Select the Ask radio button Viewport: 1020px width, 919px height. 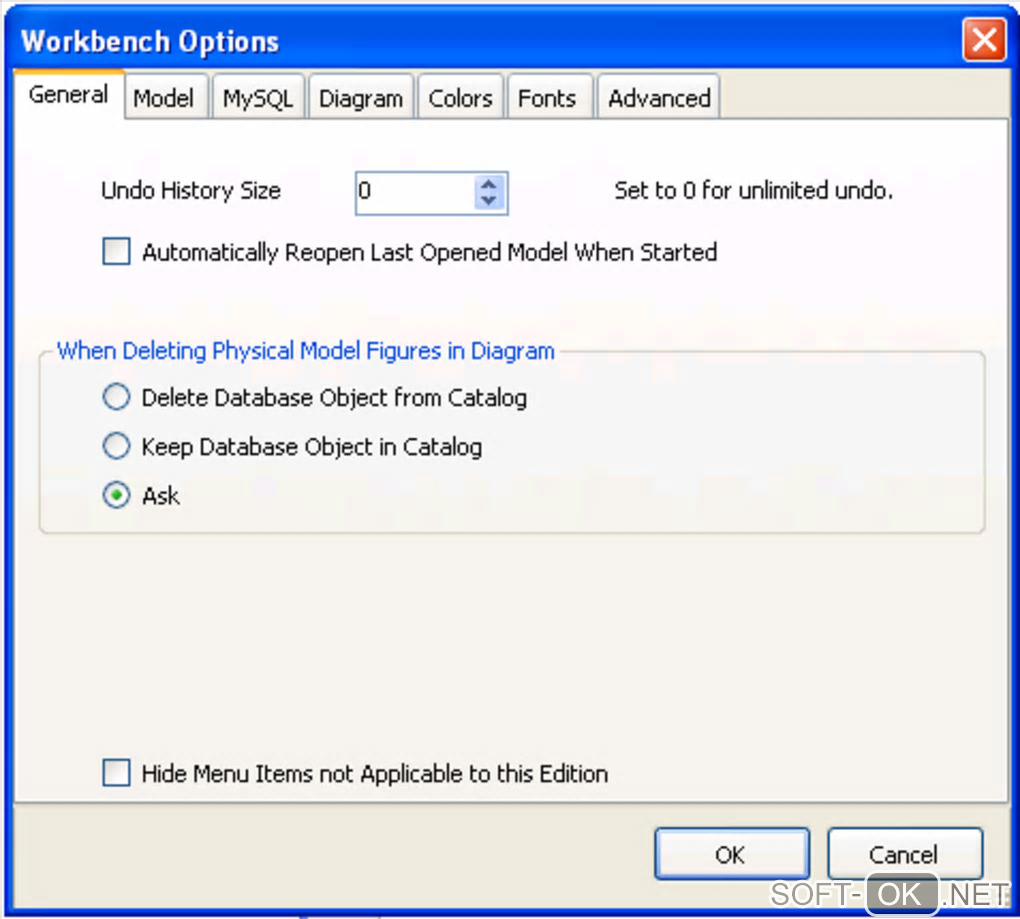tap(117, 495)
